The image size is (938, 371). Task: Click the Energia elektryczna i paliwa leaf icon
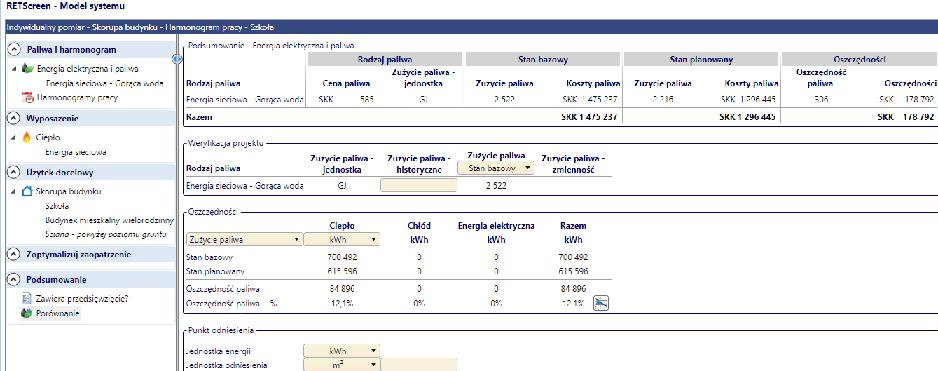coord(28,69)
